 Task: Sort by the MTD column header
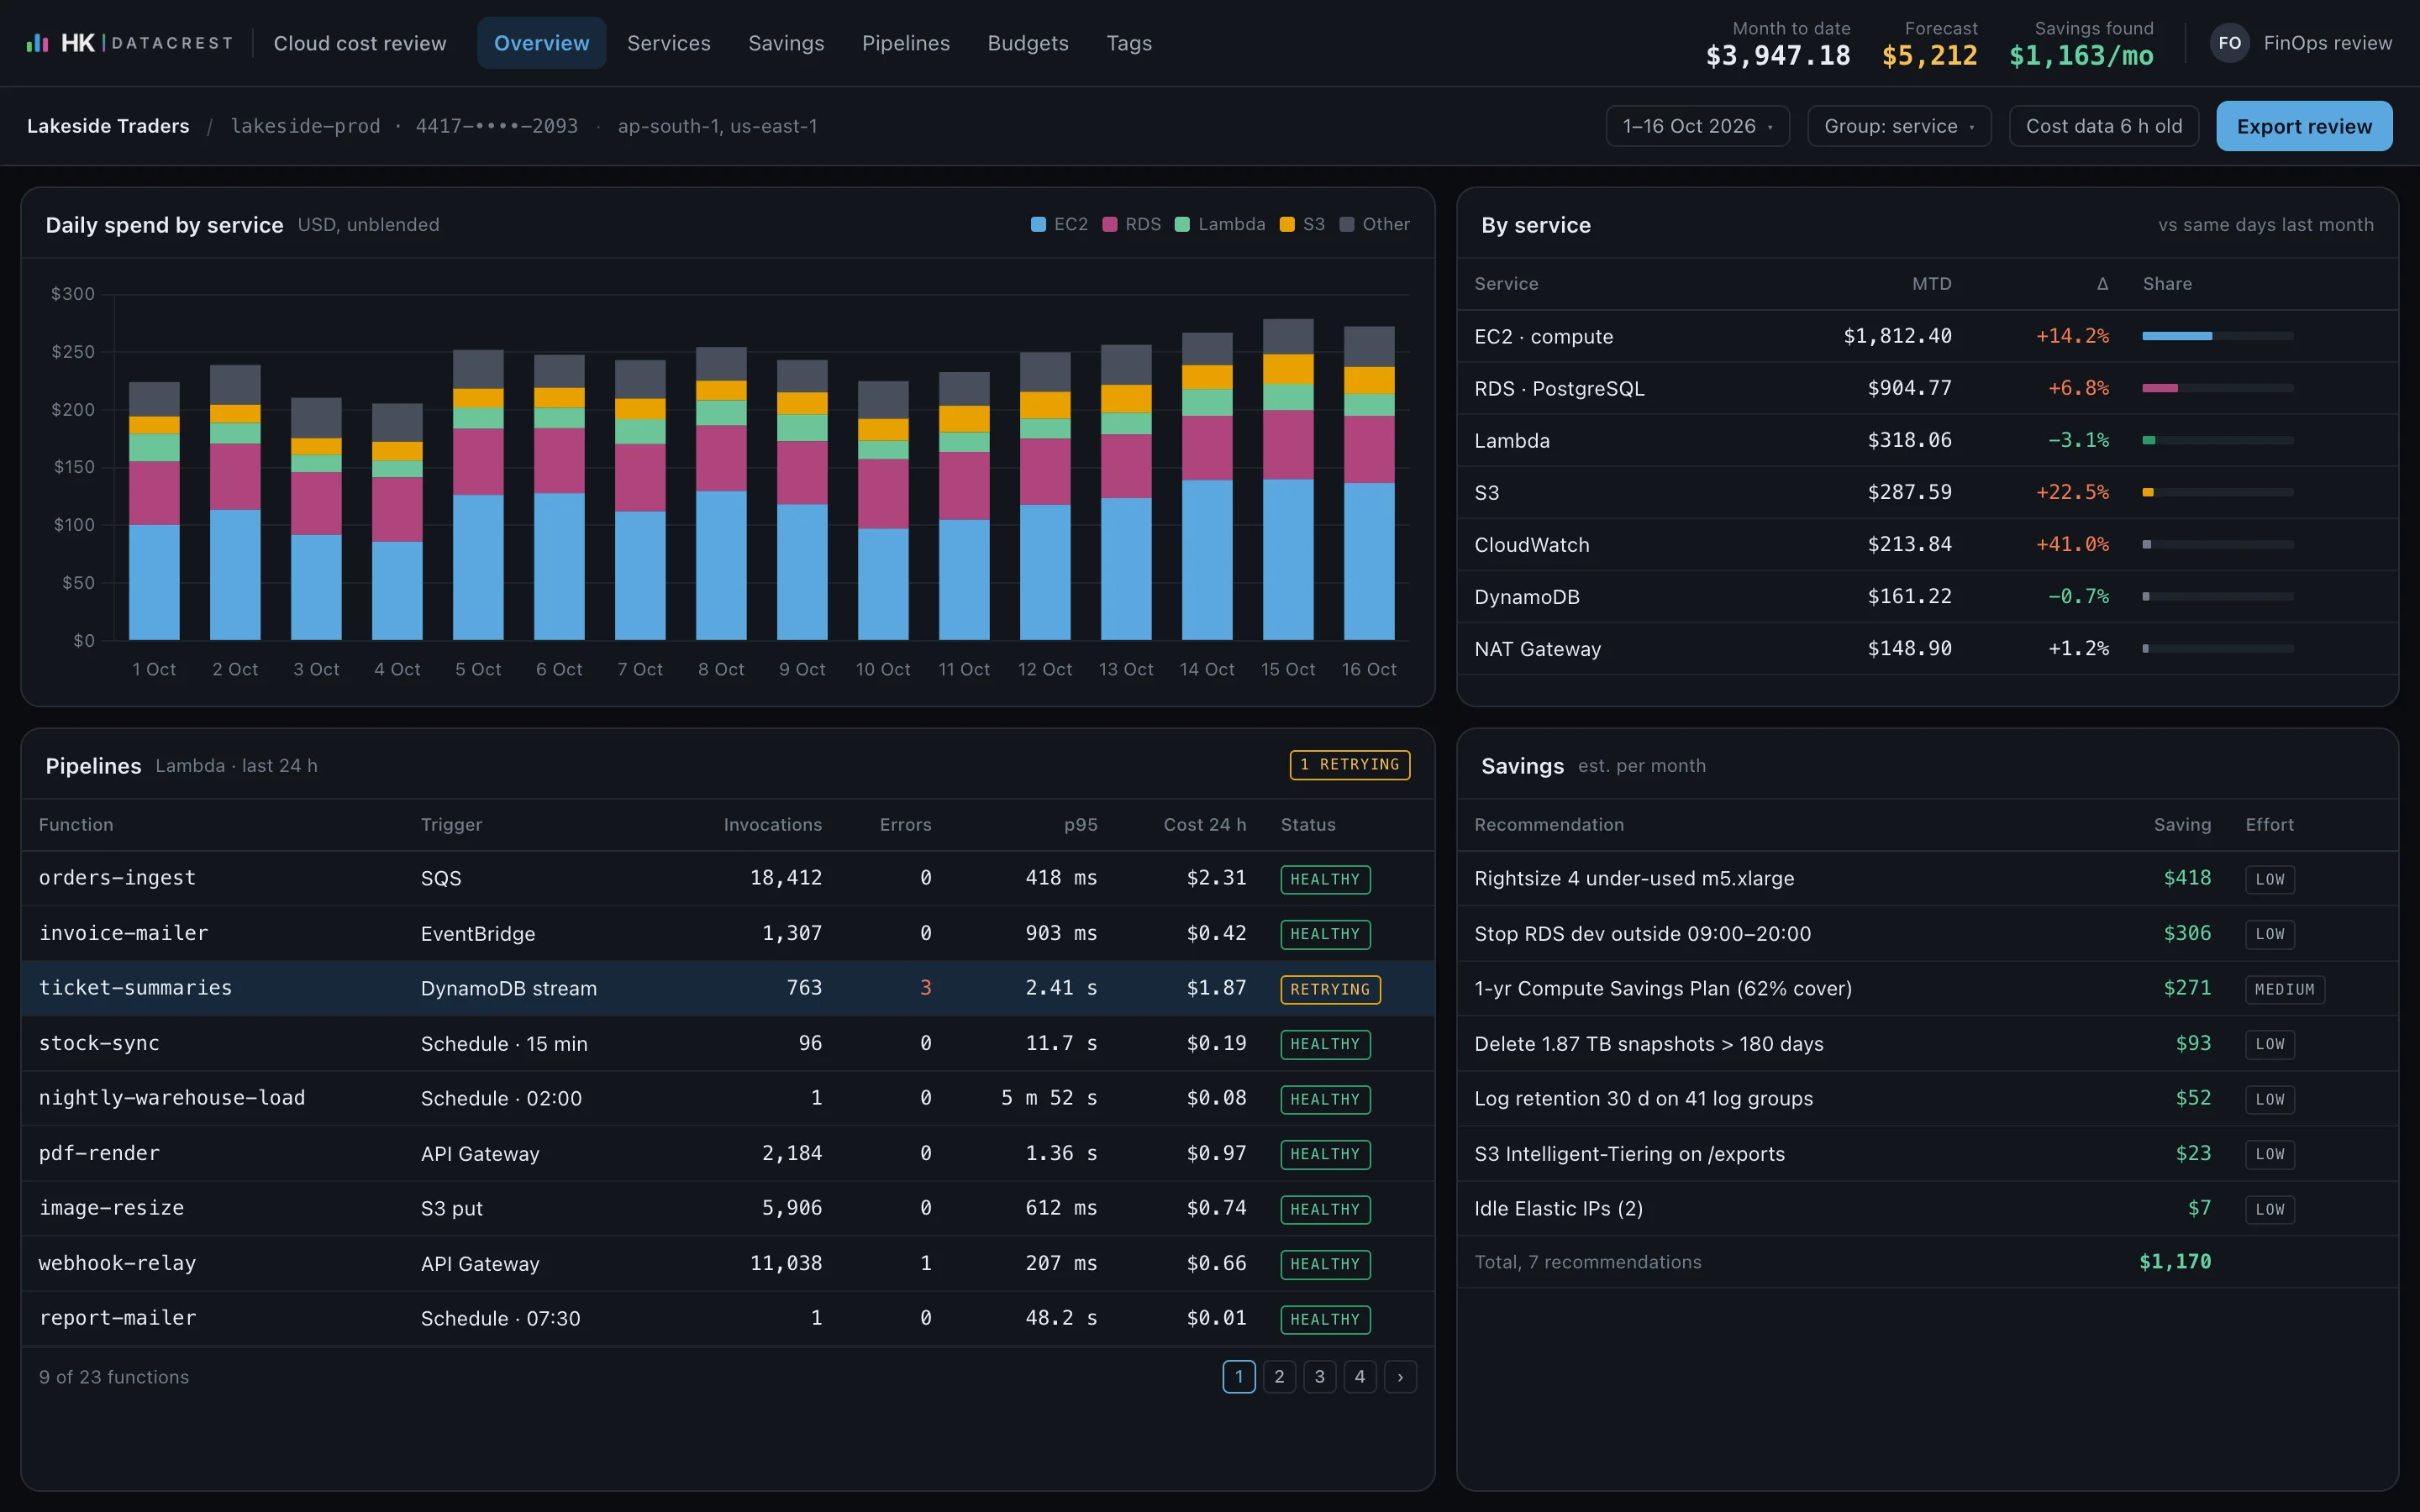(x=1931, y=284)
